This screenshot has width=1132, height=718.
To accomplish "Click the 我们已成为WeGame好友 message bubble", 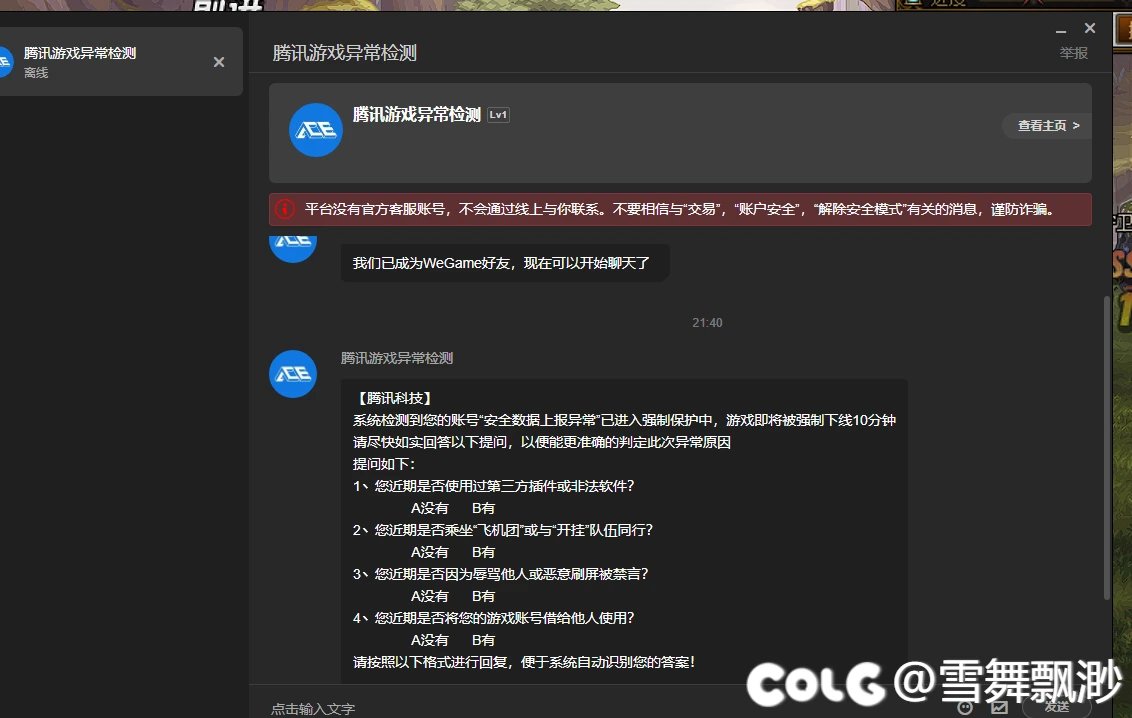I will point(505,263).
